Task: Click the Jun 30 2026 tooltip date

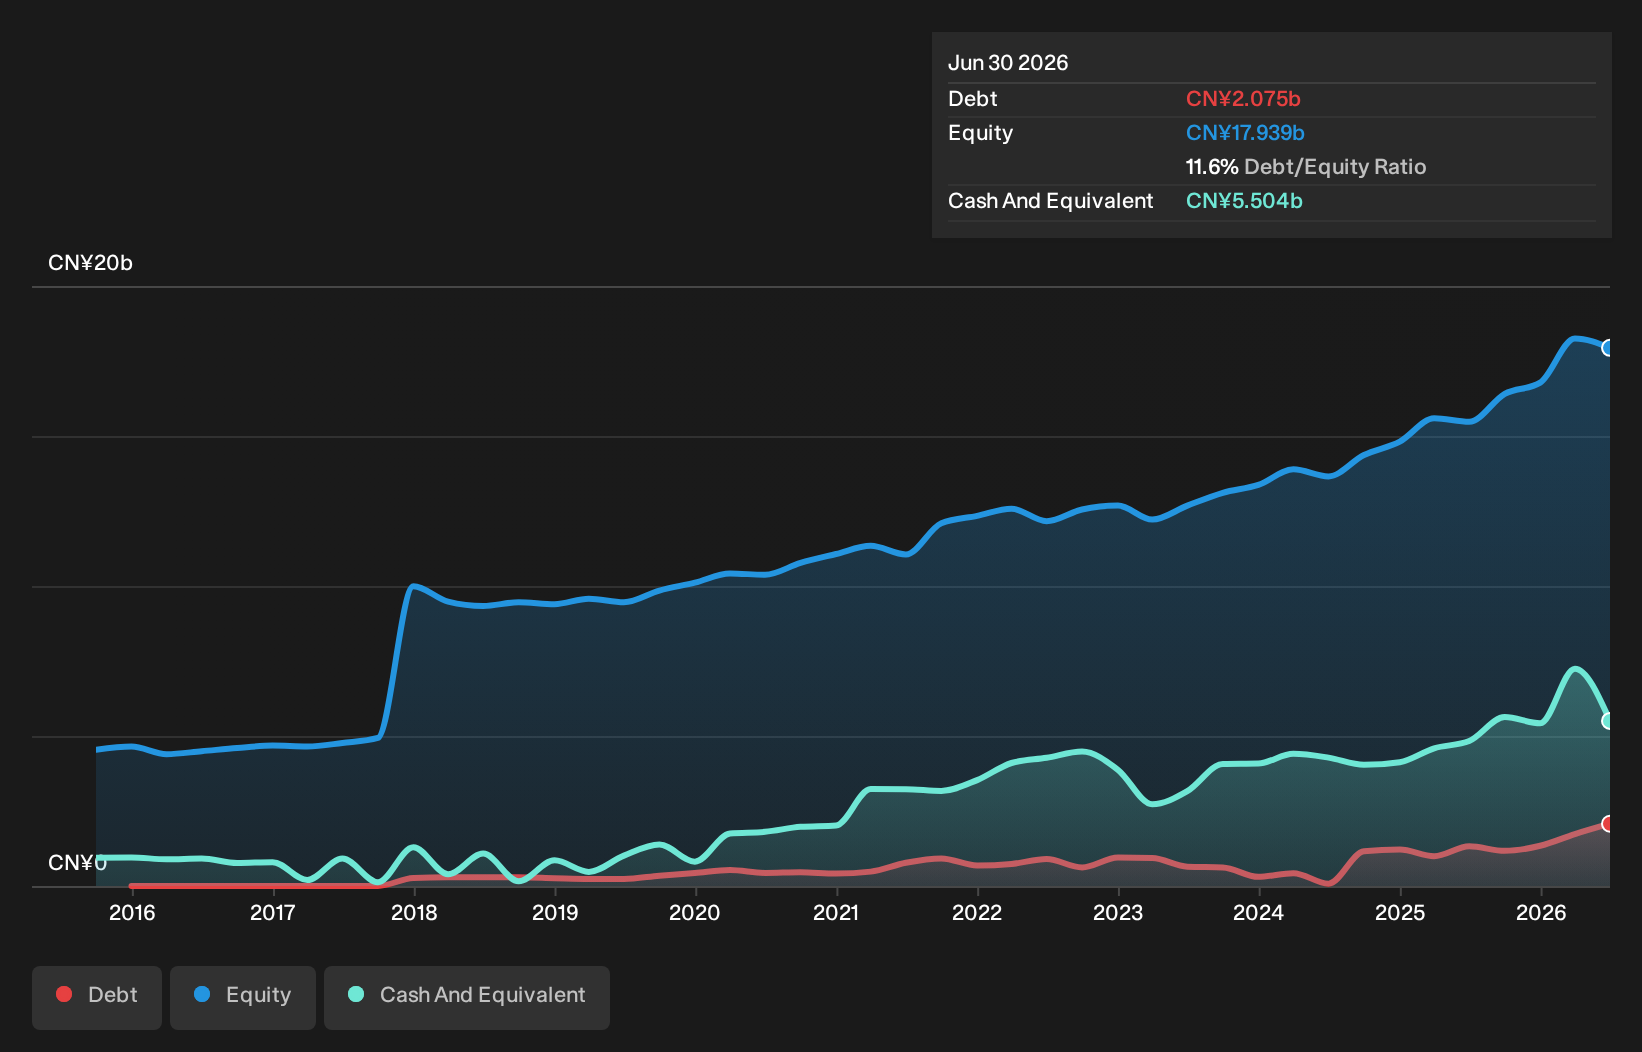Action: point(1008,63)
